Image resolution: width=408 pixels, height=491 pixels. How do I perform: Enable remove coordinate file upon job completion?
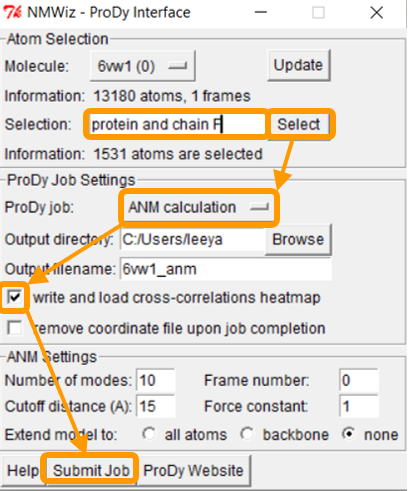(15, 328)
